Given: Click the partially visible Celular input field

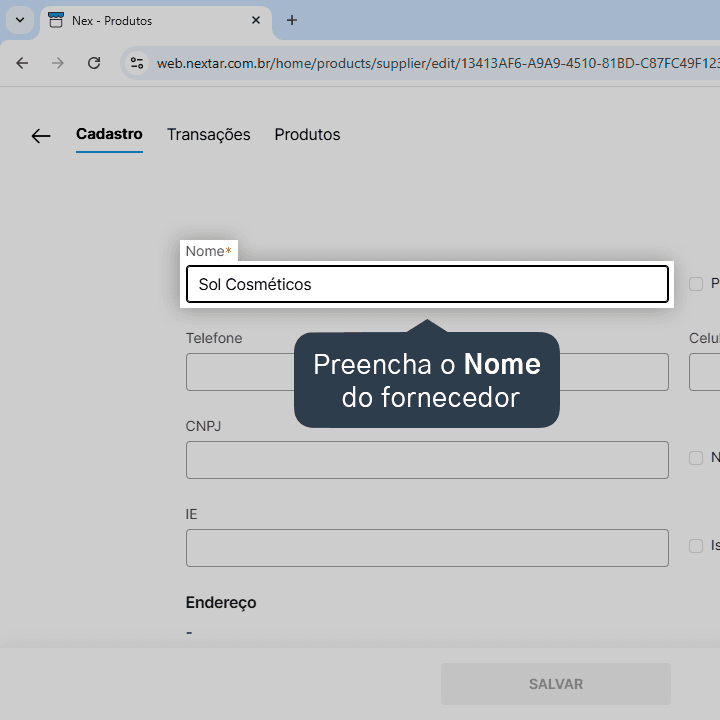Looking at the screenshot, I should click(704, 372).
